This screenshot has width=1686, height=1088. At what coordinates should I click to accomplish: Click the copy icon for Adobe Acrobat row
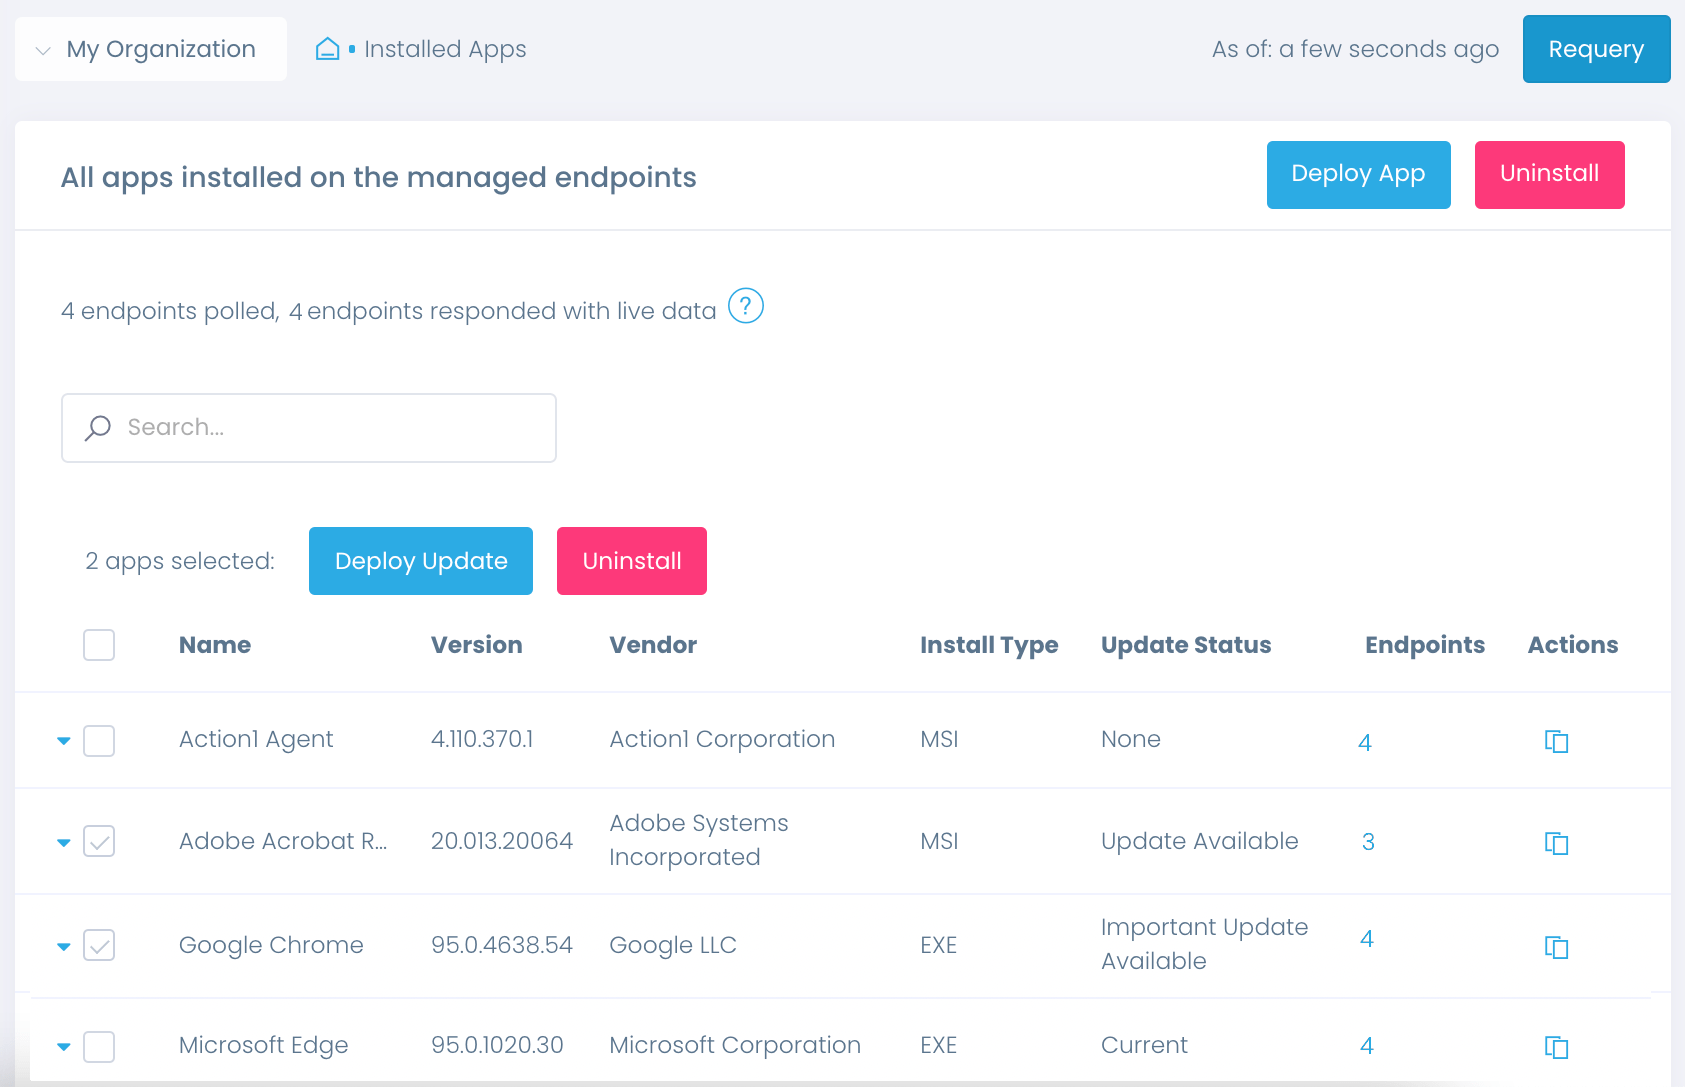[x=1557, y=843]
